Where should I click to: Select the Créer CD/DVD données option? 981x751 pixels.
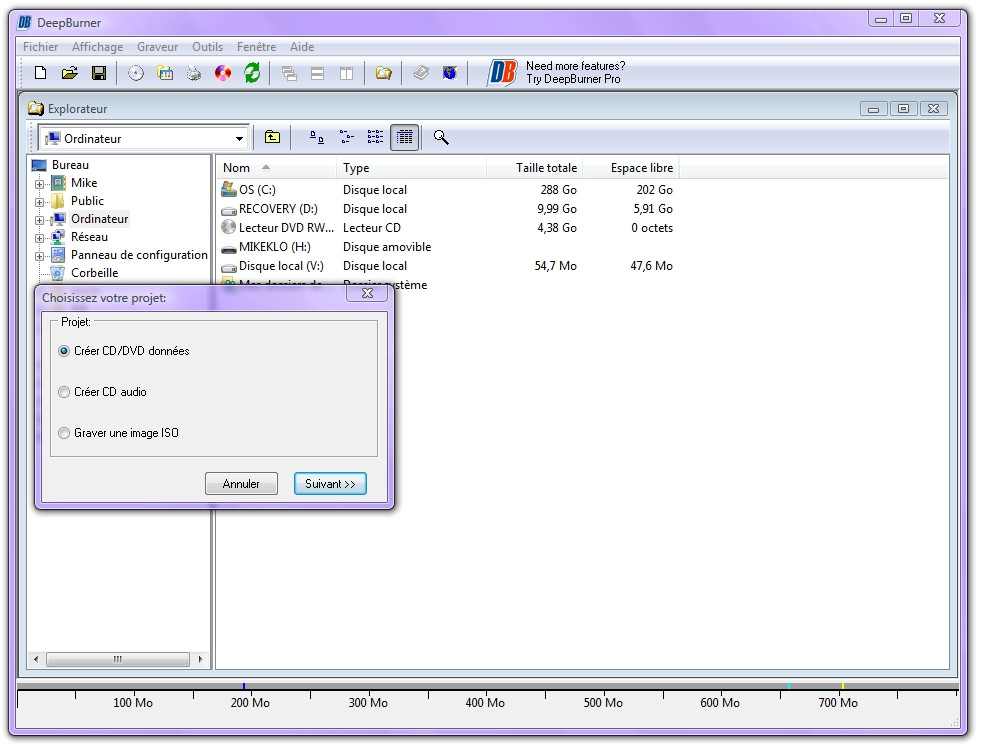(x=65, y=351)
